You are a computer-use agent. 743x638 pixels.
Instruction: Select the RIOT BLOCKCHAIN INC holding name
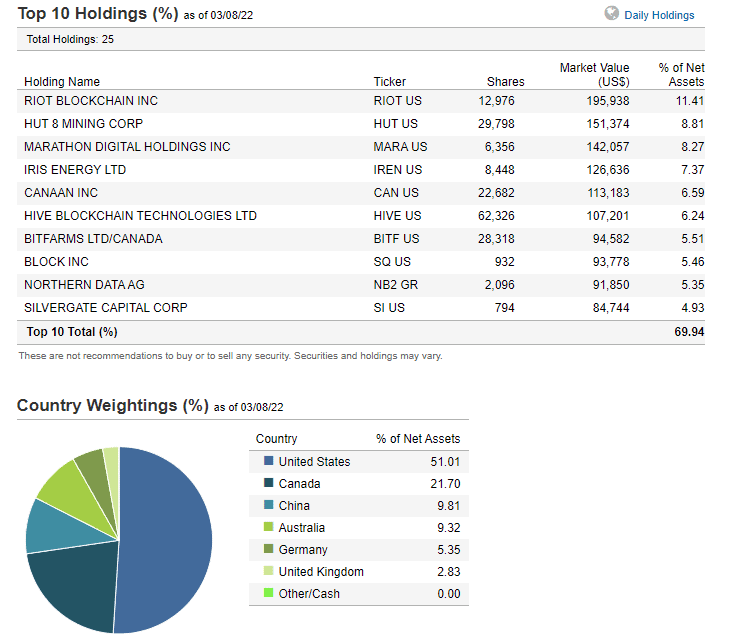click(x=91, y=101)
